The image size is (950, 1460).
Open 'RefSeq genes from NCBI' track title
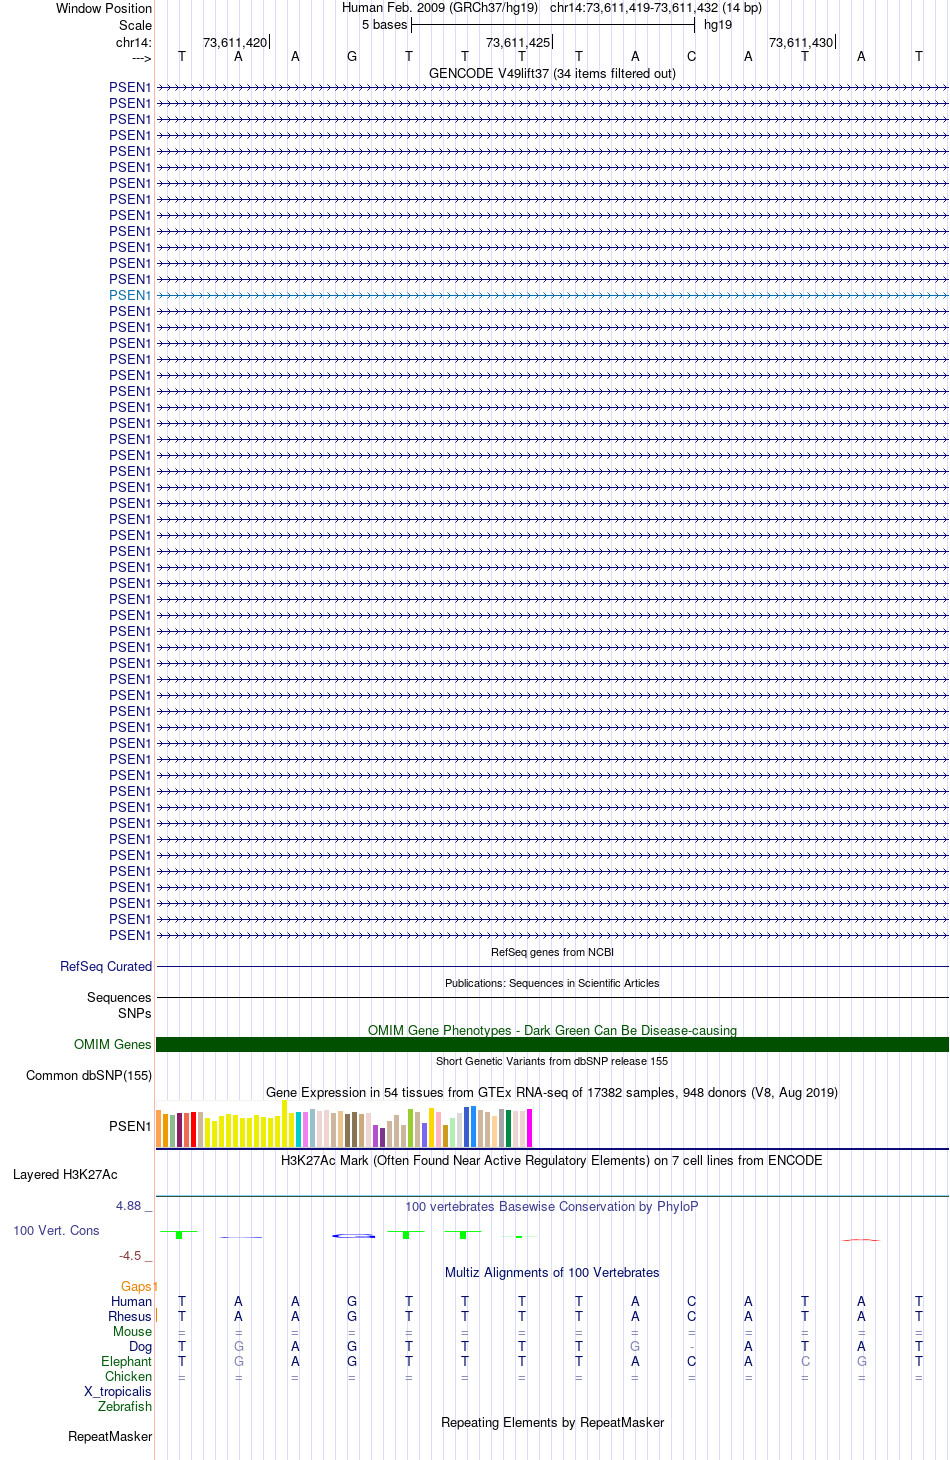click(x=552, y=952)
